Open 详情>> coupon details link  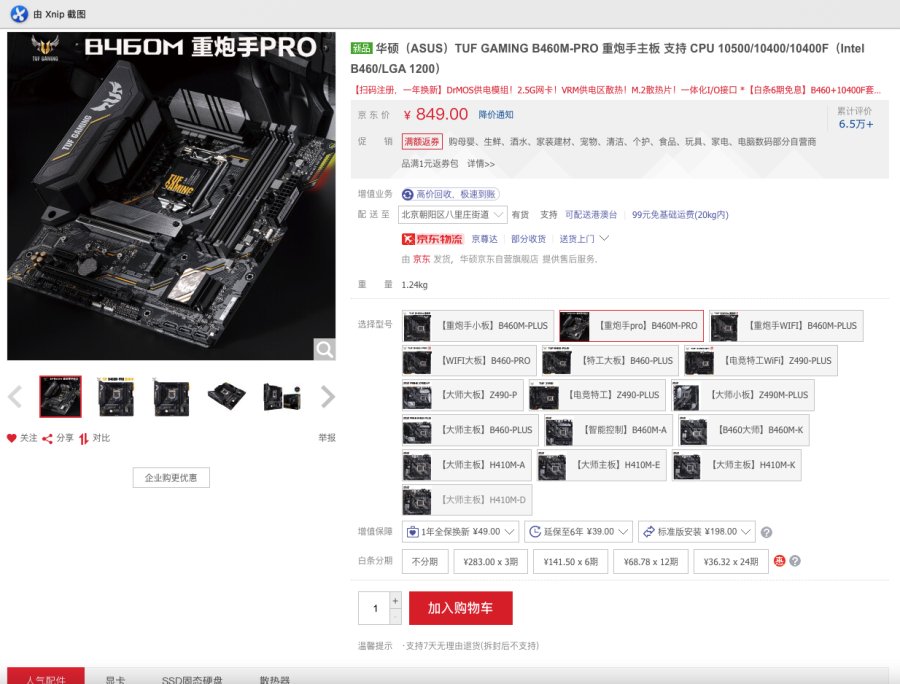pos(480,164)
